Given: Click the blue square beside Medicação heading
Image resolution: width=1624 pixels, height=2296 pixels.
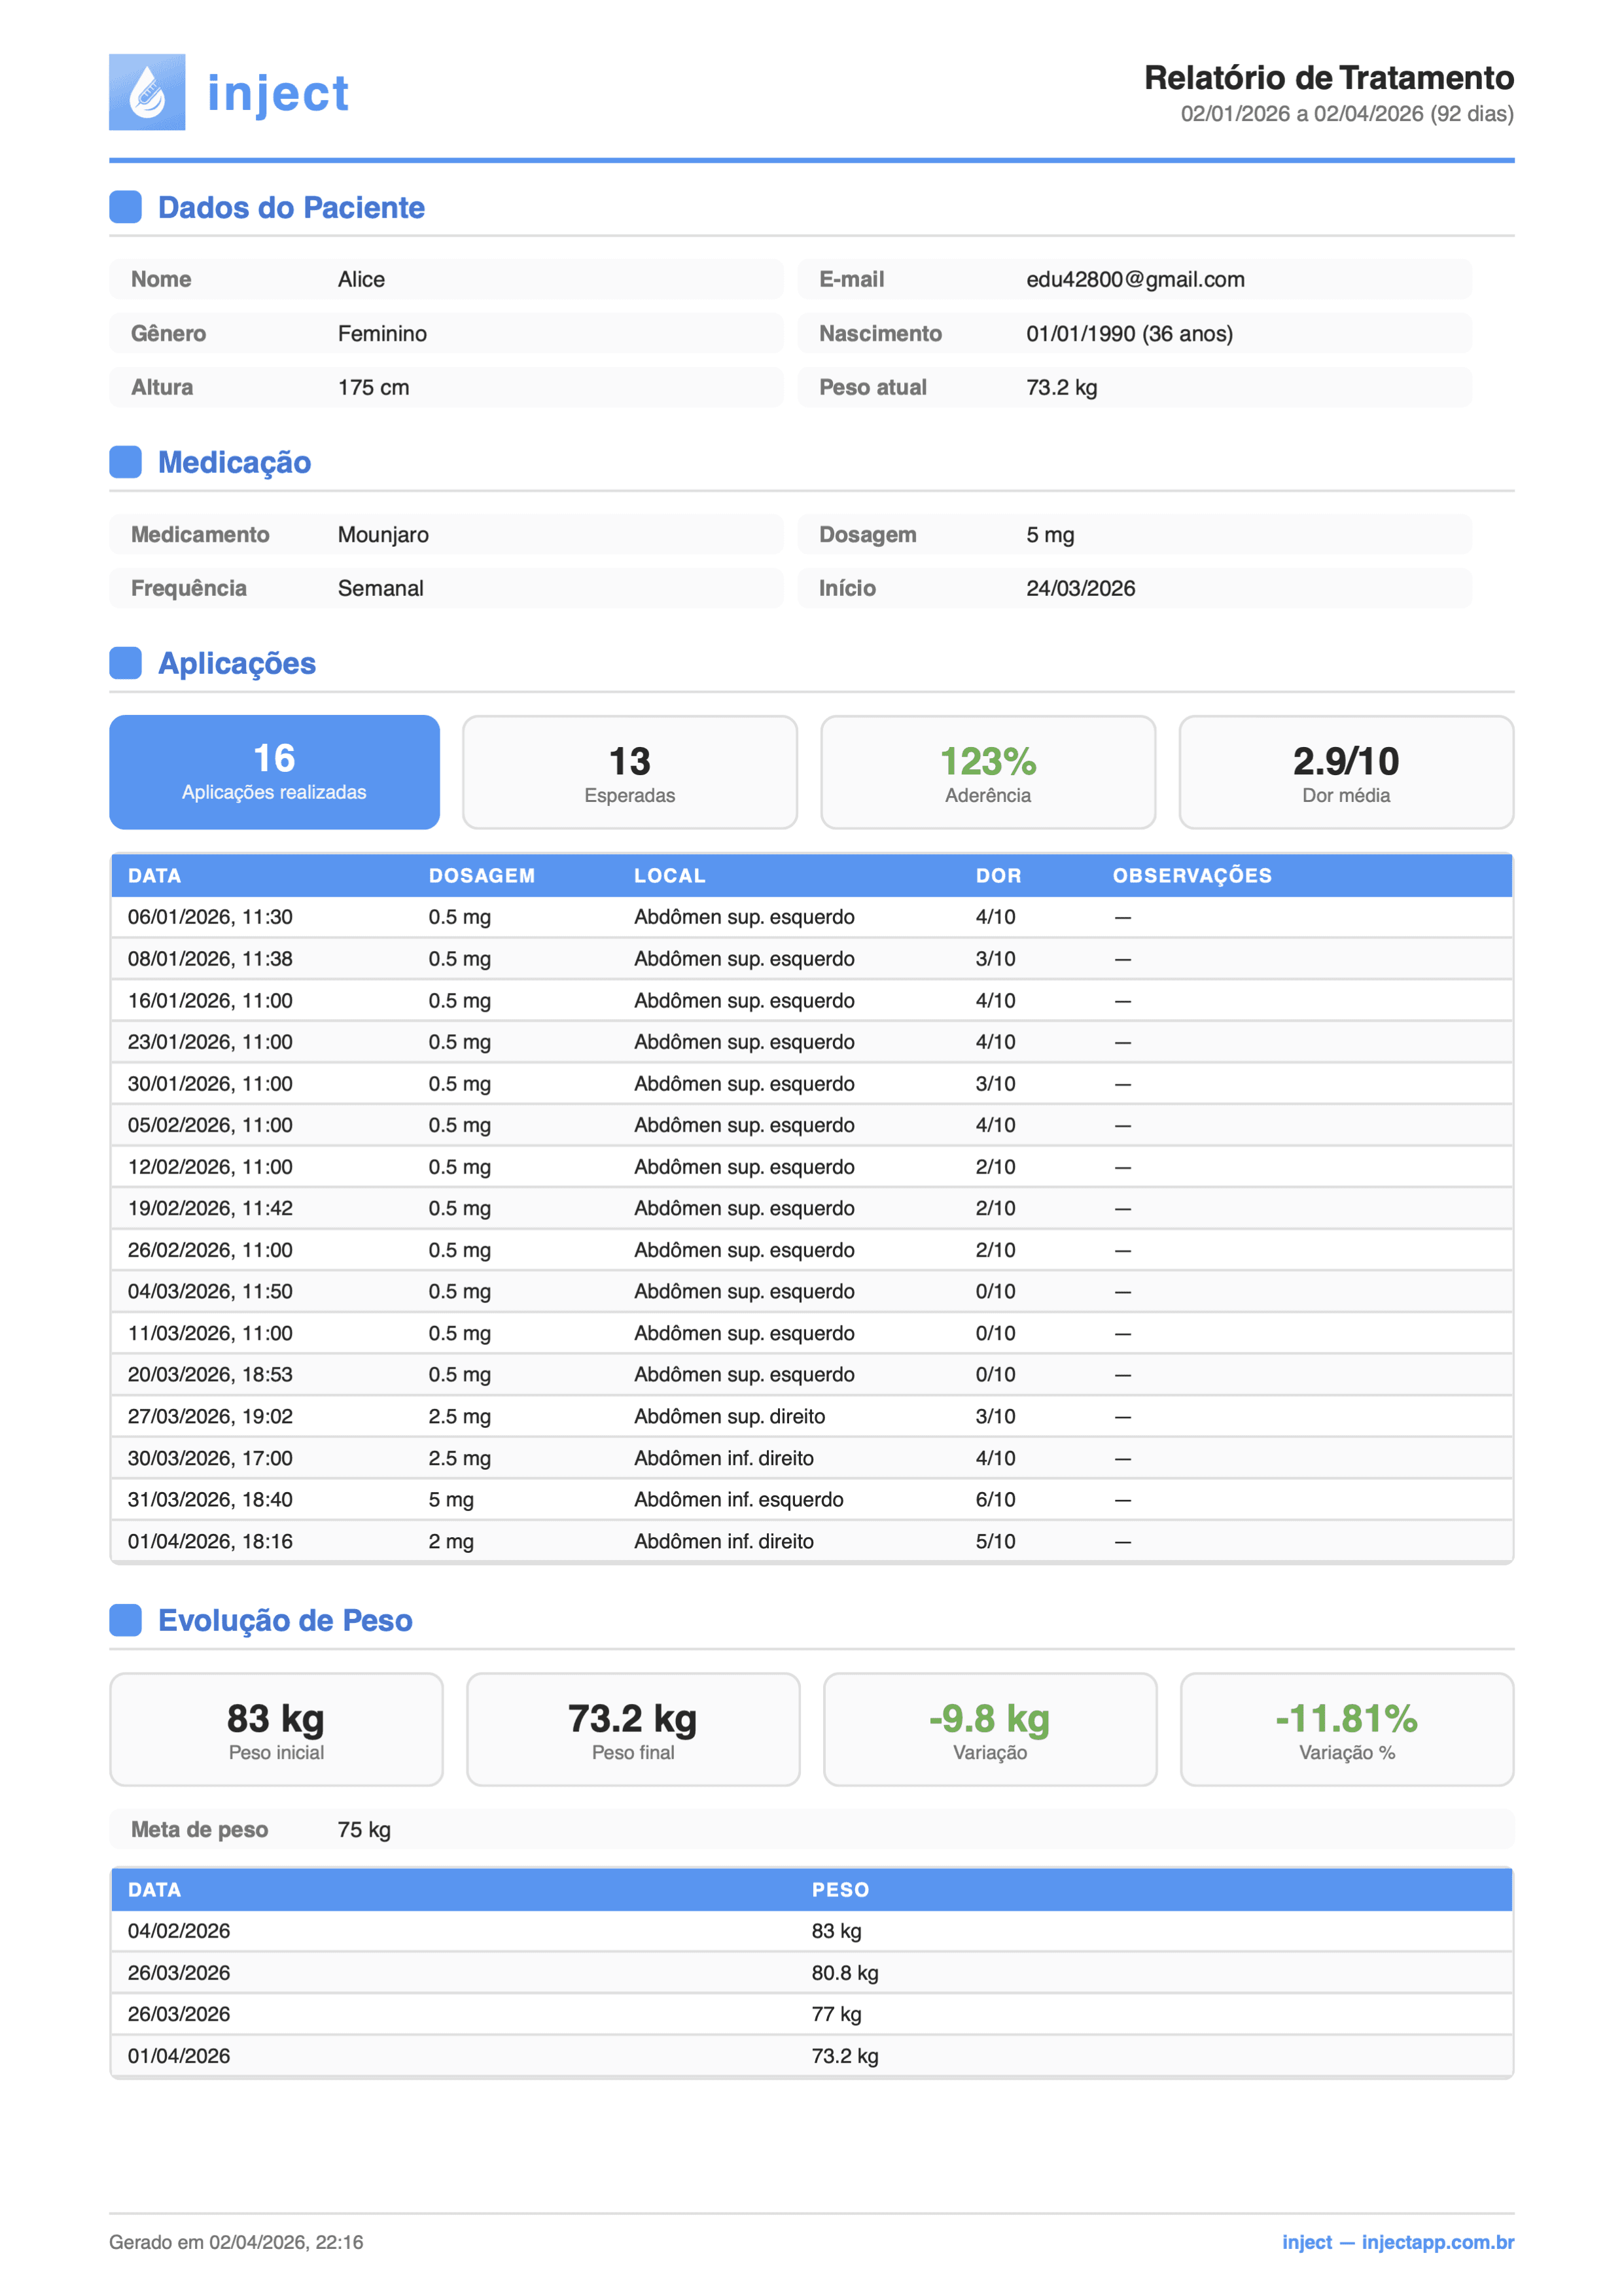Looking at the screenshot, I should 125,462.
